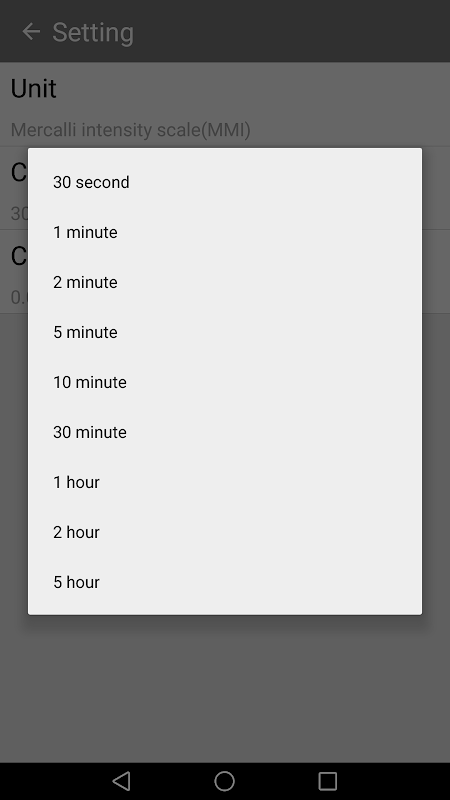Select the 5 hour option
The height and width of the screenshot is (800, 450).
224,582
